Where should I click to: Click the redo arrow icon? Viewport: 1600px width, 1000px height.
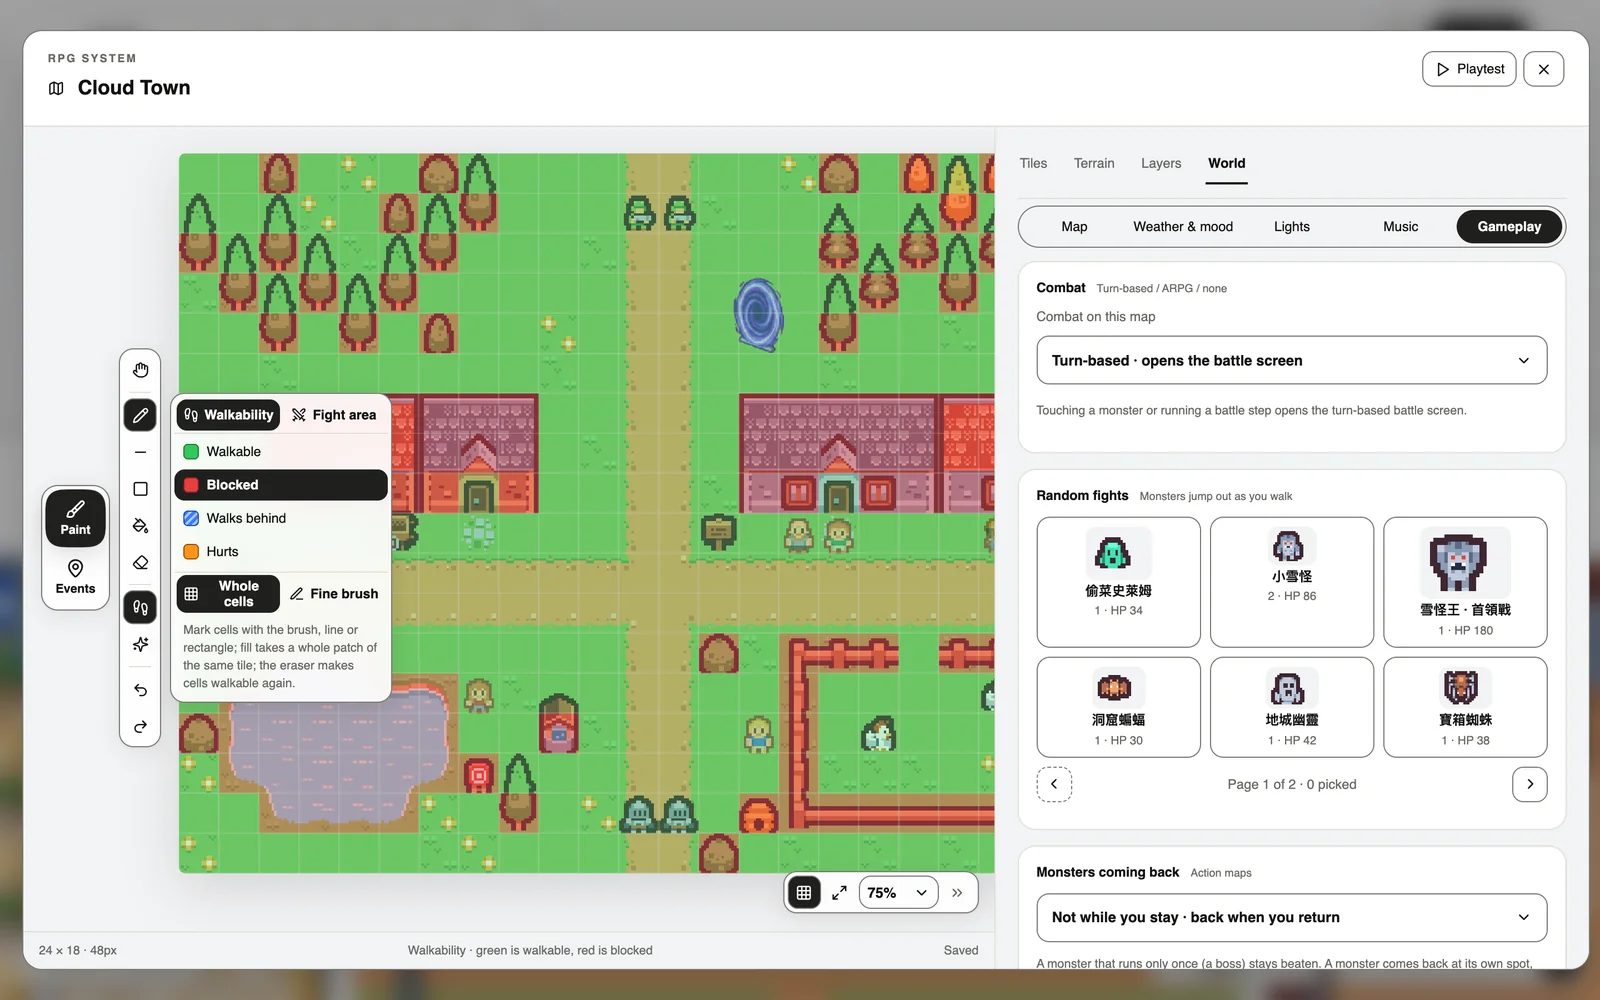point(140,727)
